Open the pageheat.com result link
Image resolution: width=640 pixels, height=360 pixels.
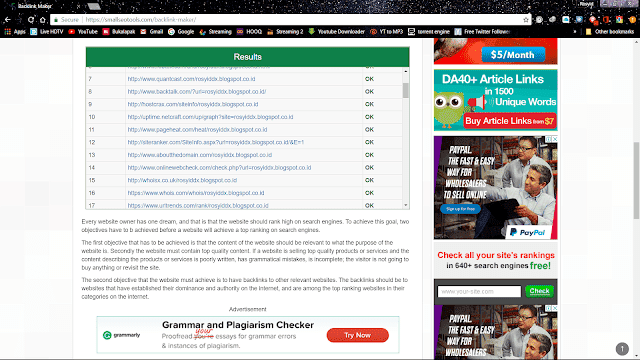197,129
